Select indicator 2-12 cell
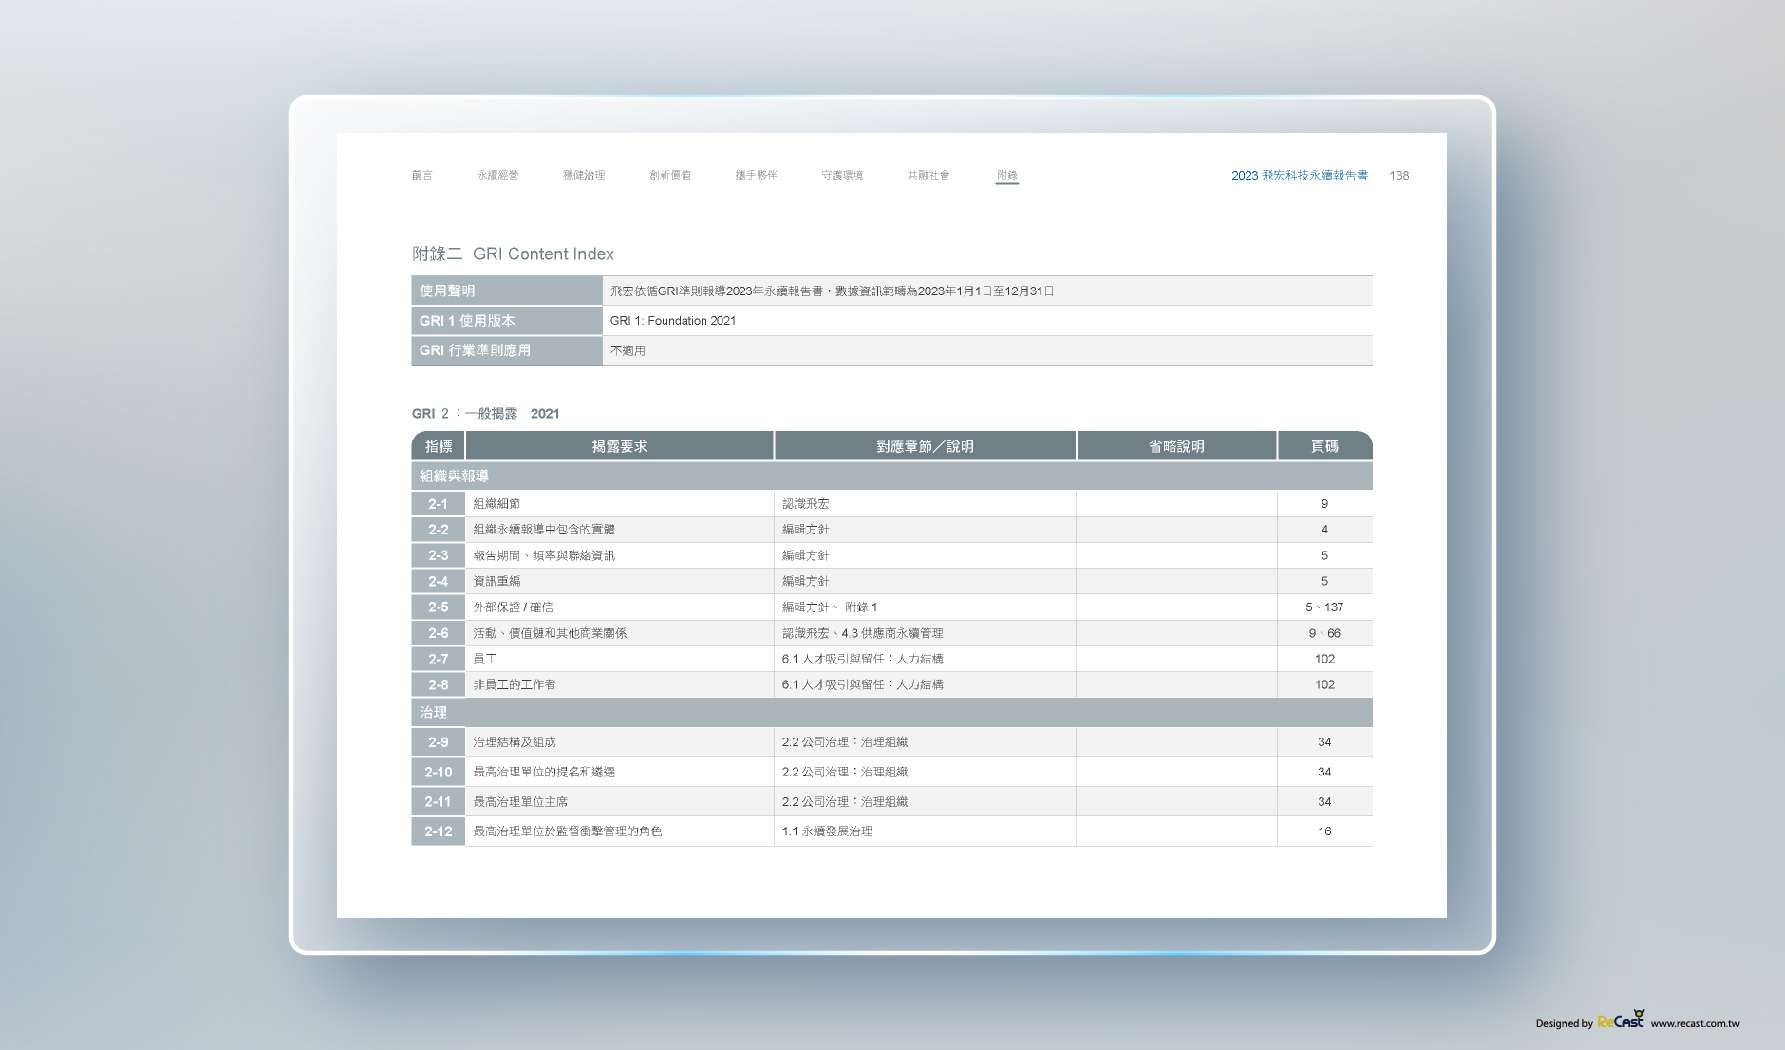 pos(438,831)
